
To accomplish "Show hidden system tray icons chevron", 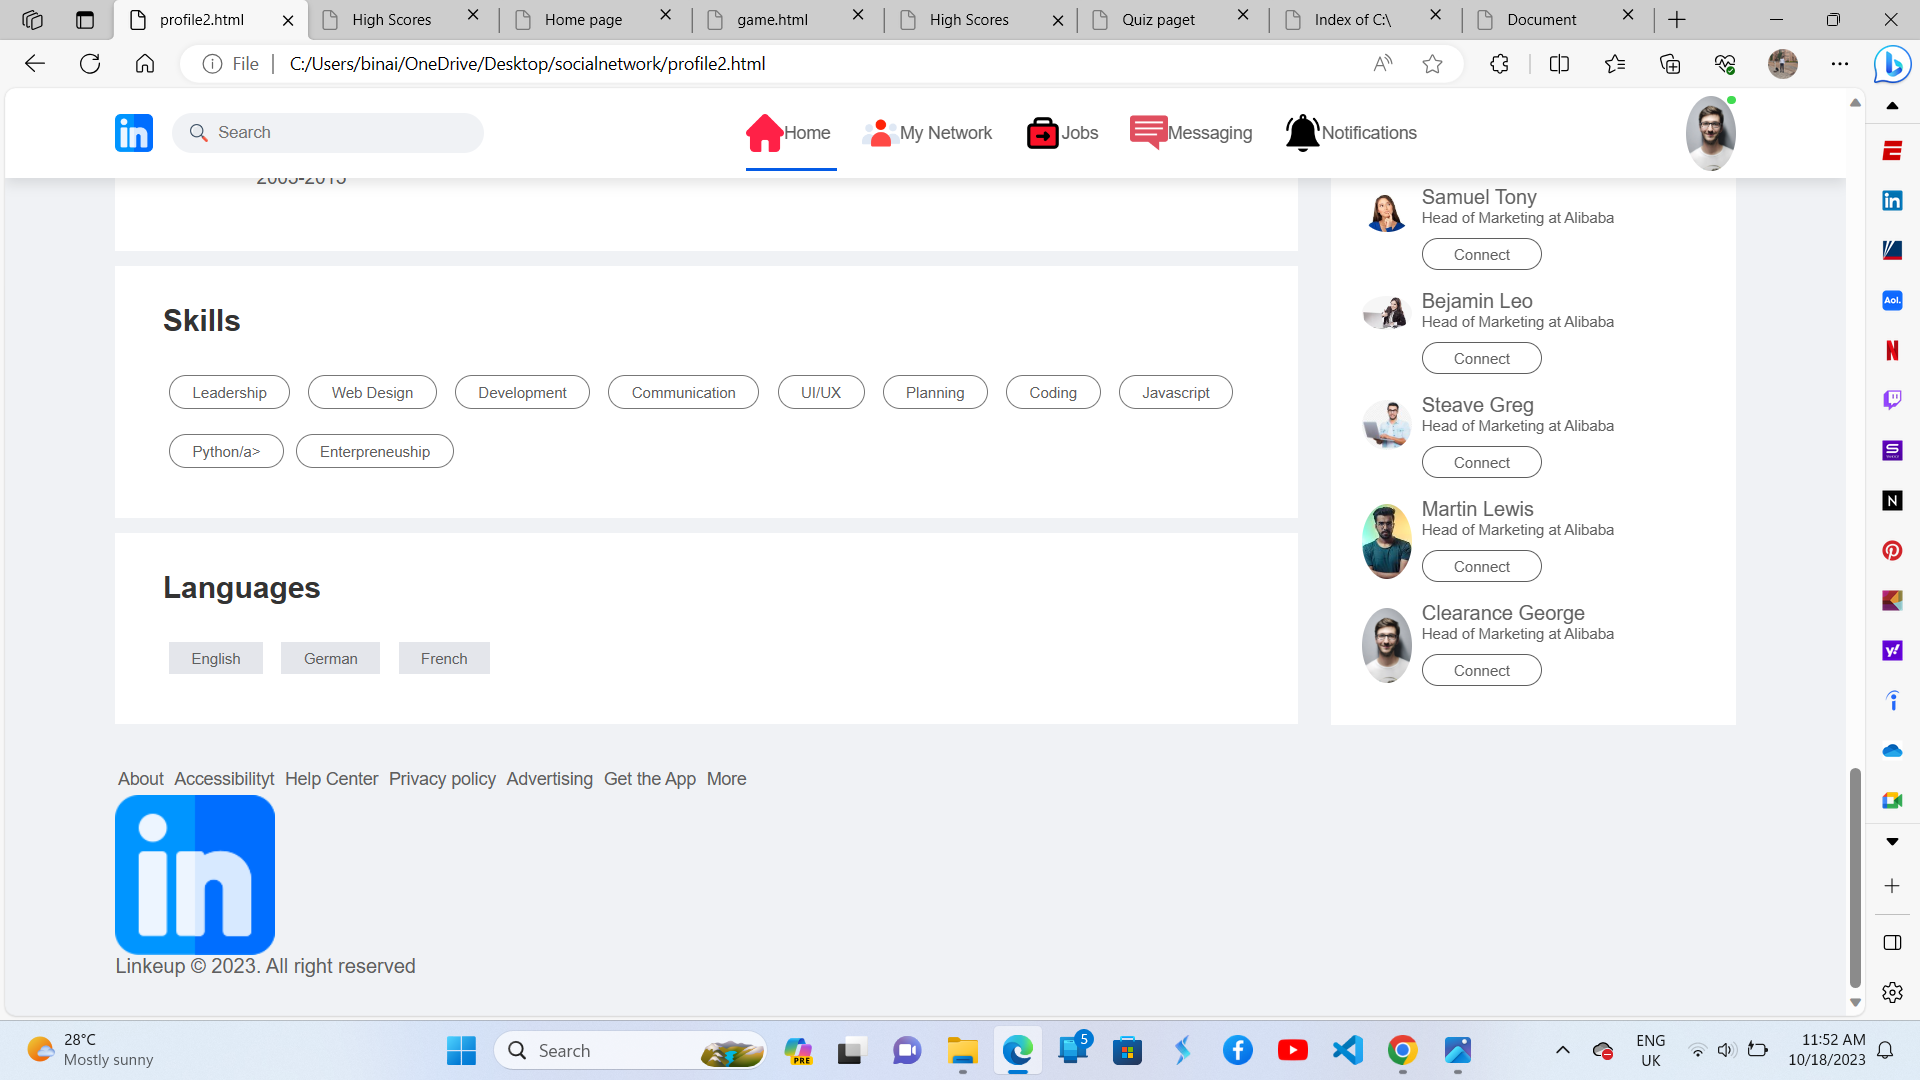I will [x=1562, y=1050].
